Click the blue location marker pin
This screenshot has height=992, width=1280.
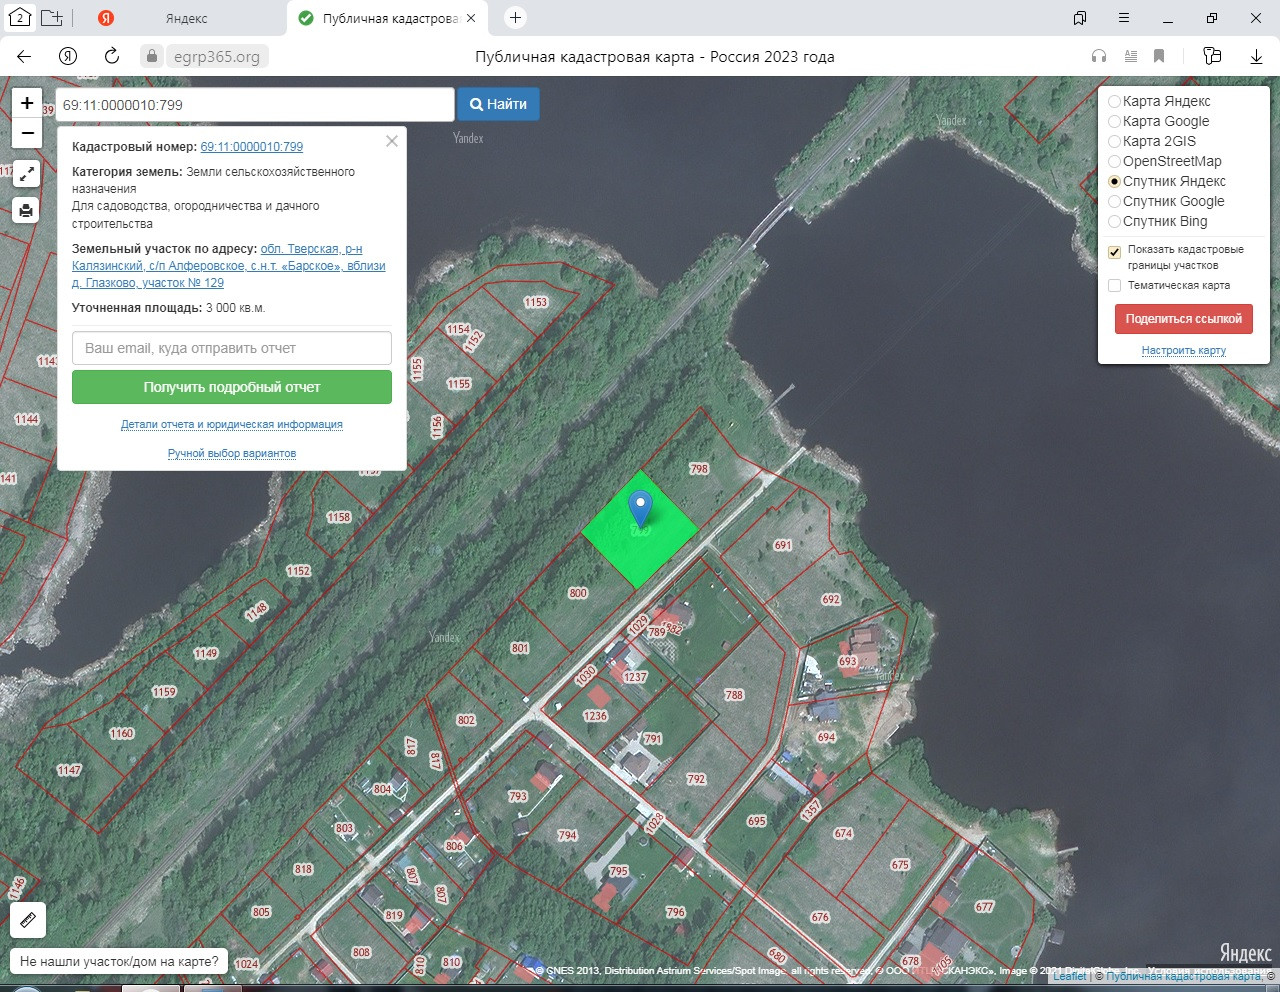click(640, 509)
